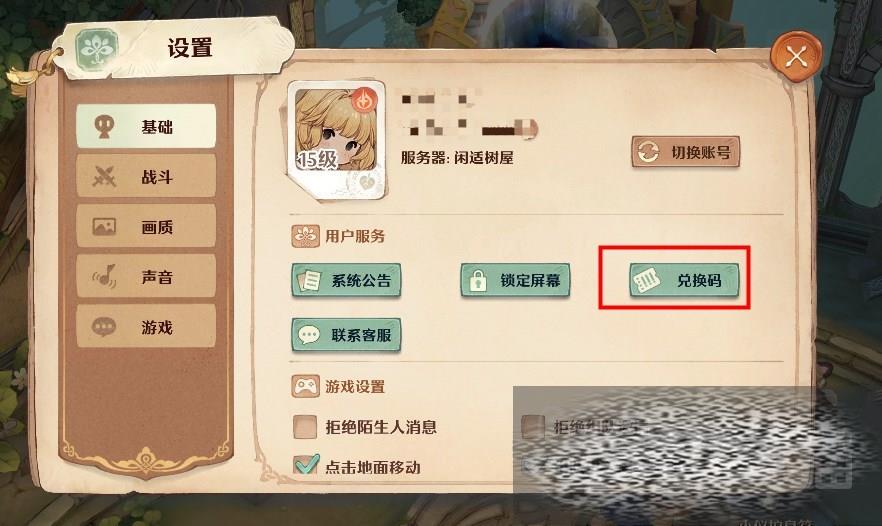Open the 画质 graphics tab
Viewport: 882px width, 526px height.
point(146,226)
